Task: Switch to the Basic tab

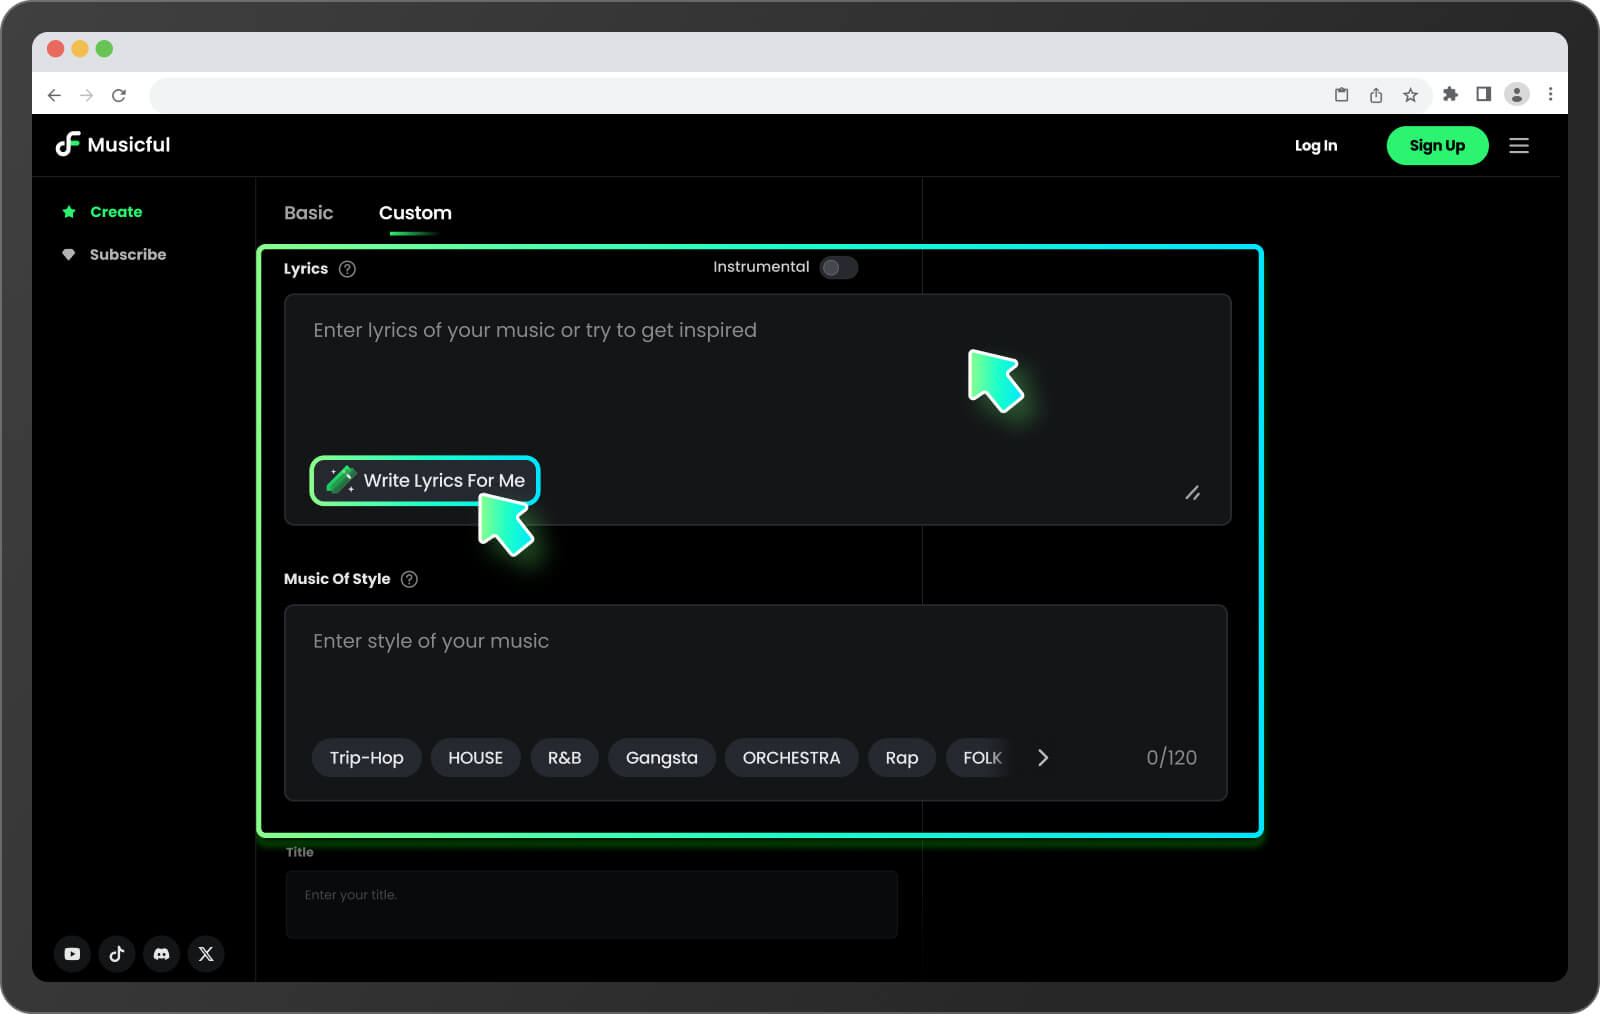Action: click(x=308, y=213)
